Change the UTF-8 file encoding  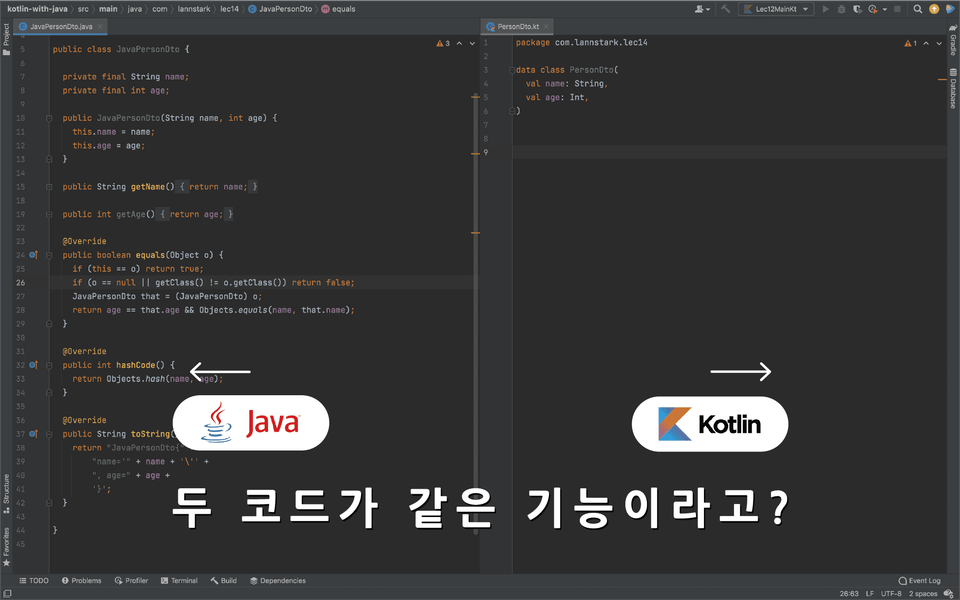[x=891, y=594]
